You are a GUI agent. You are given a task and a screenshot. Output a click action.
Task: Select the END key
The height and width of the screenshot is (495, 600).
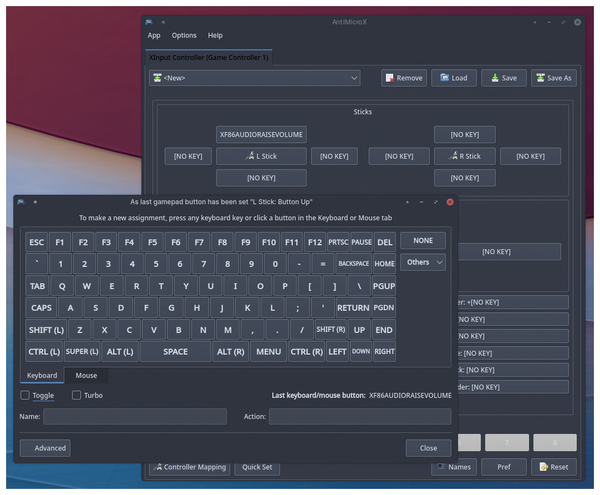[x=384, y=330]
